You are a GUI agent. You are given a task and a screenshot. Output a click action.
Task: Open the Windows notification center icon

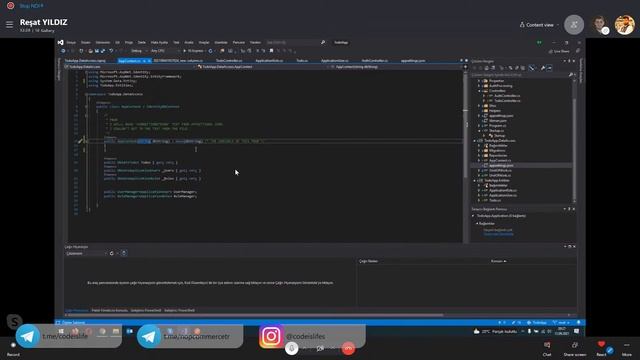pos(576,331)
